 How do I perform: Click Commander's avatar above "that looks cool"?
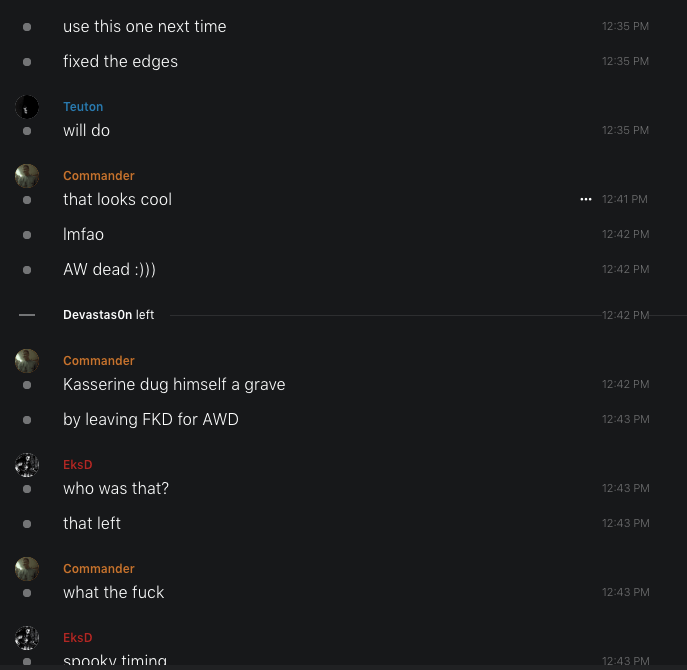click(27, 176)
